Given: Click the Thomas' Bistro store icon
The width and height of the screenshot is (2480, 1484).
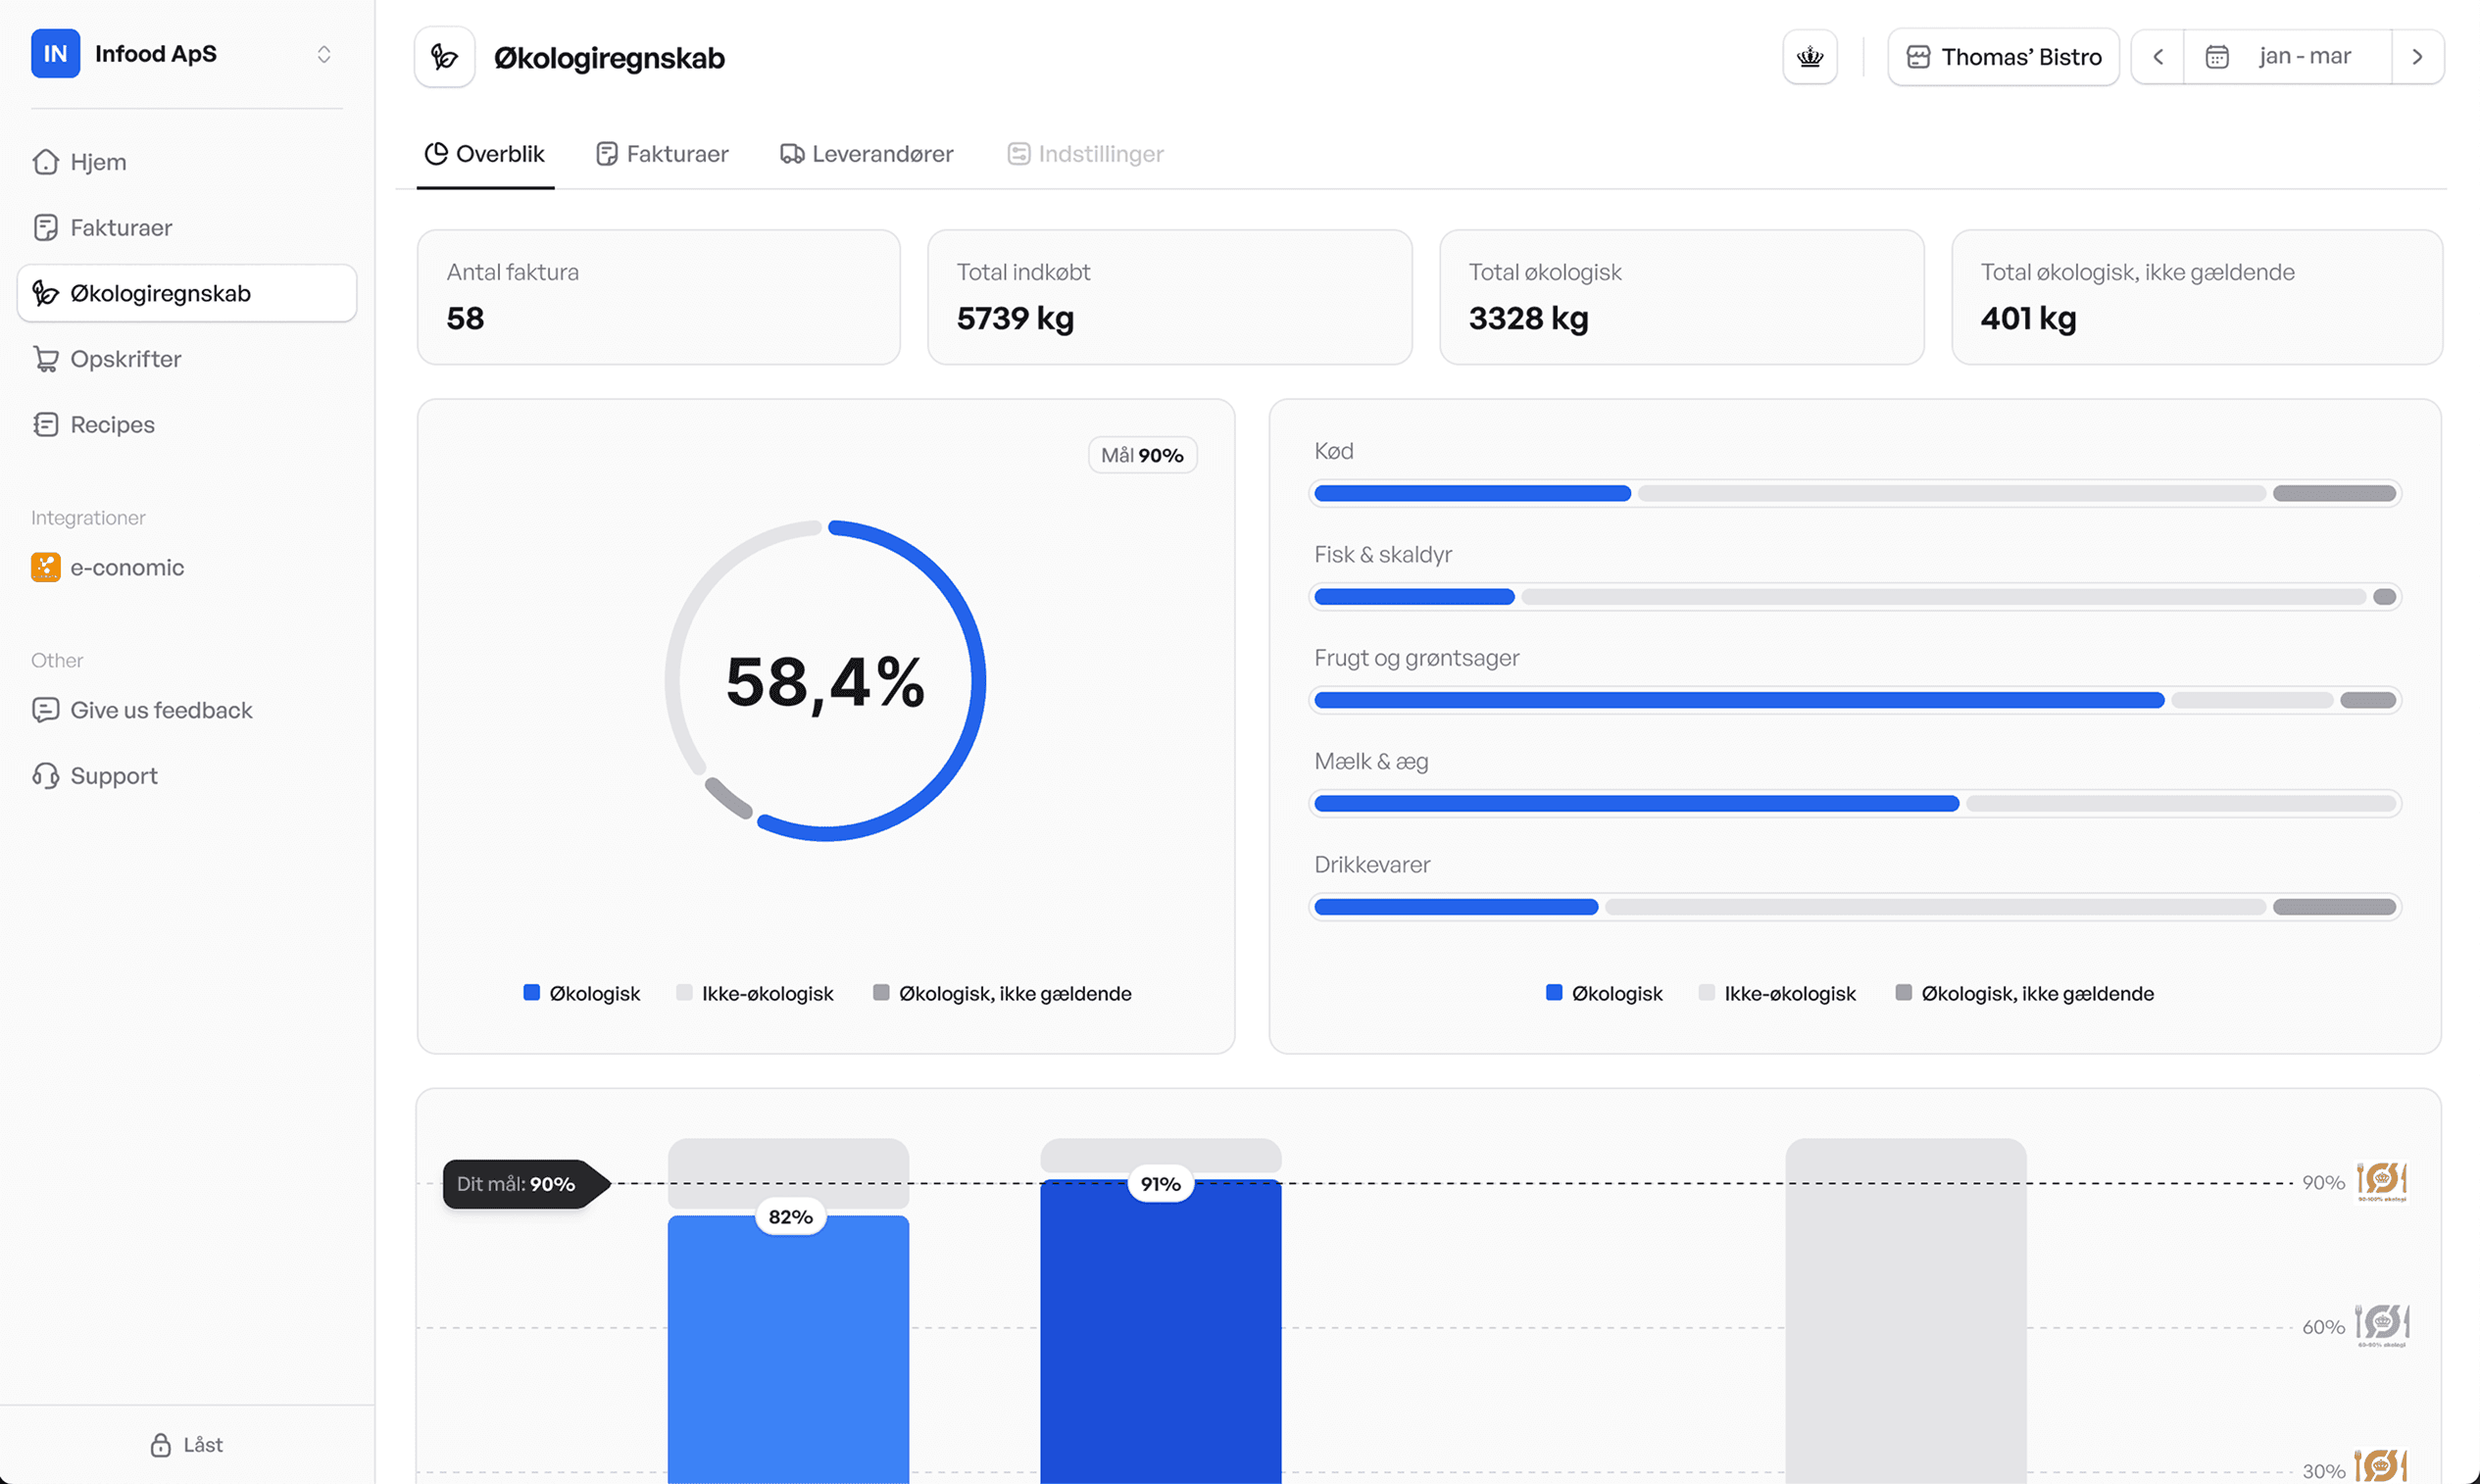Looking at the screenshot, I should 1918,57.
